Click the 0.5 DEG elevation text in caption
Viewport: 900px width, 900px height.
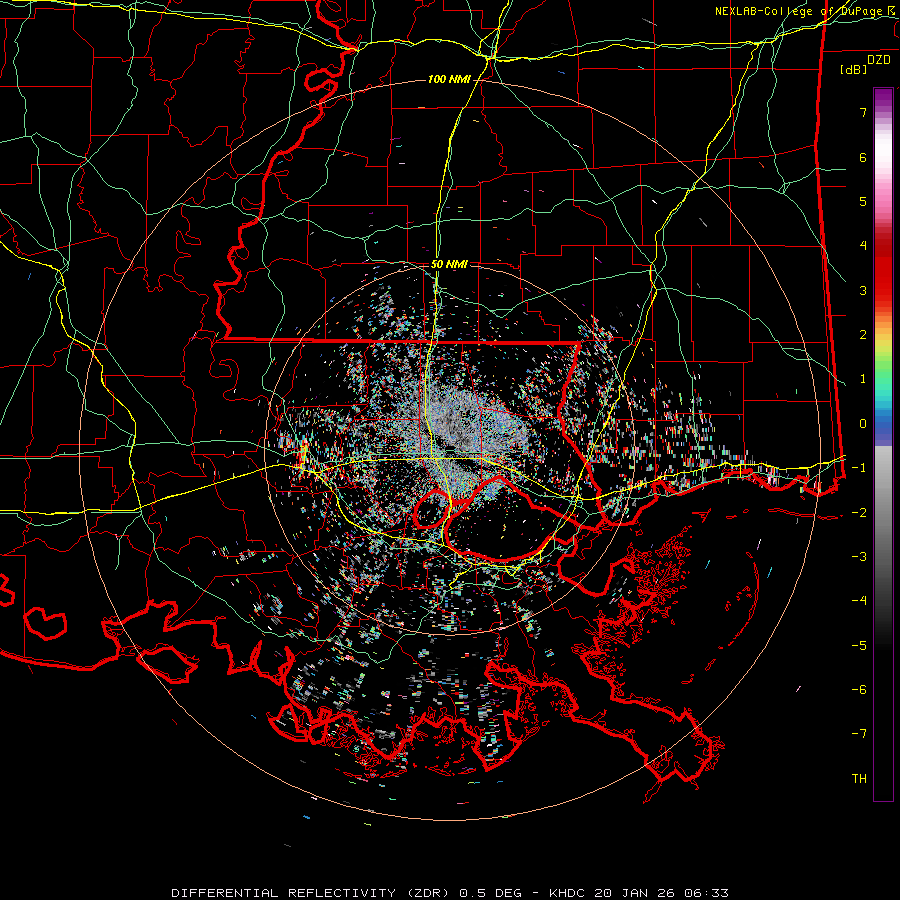(x=490, y=893)
